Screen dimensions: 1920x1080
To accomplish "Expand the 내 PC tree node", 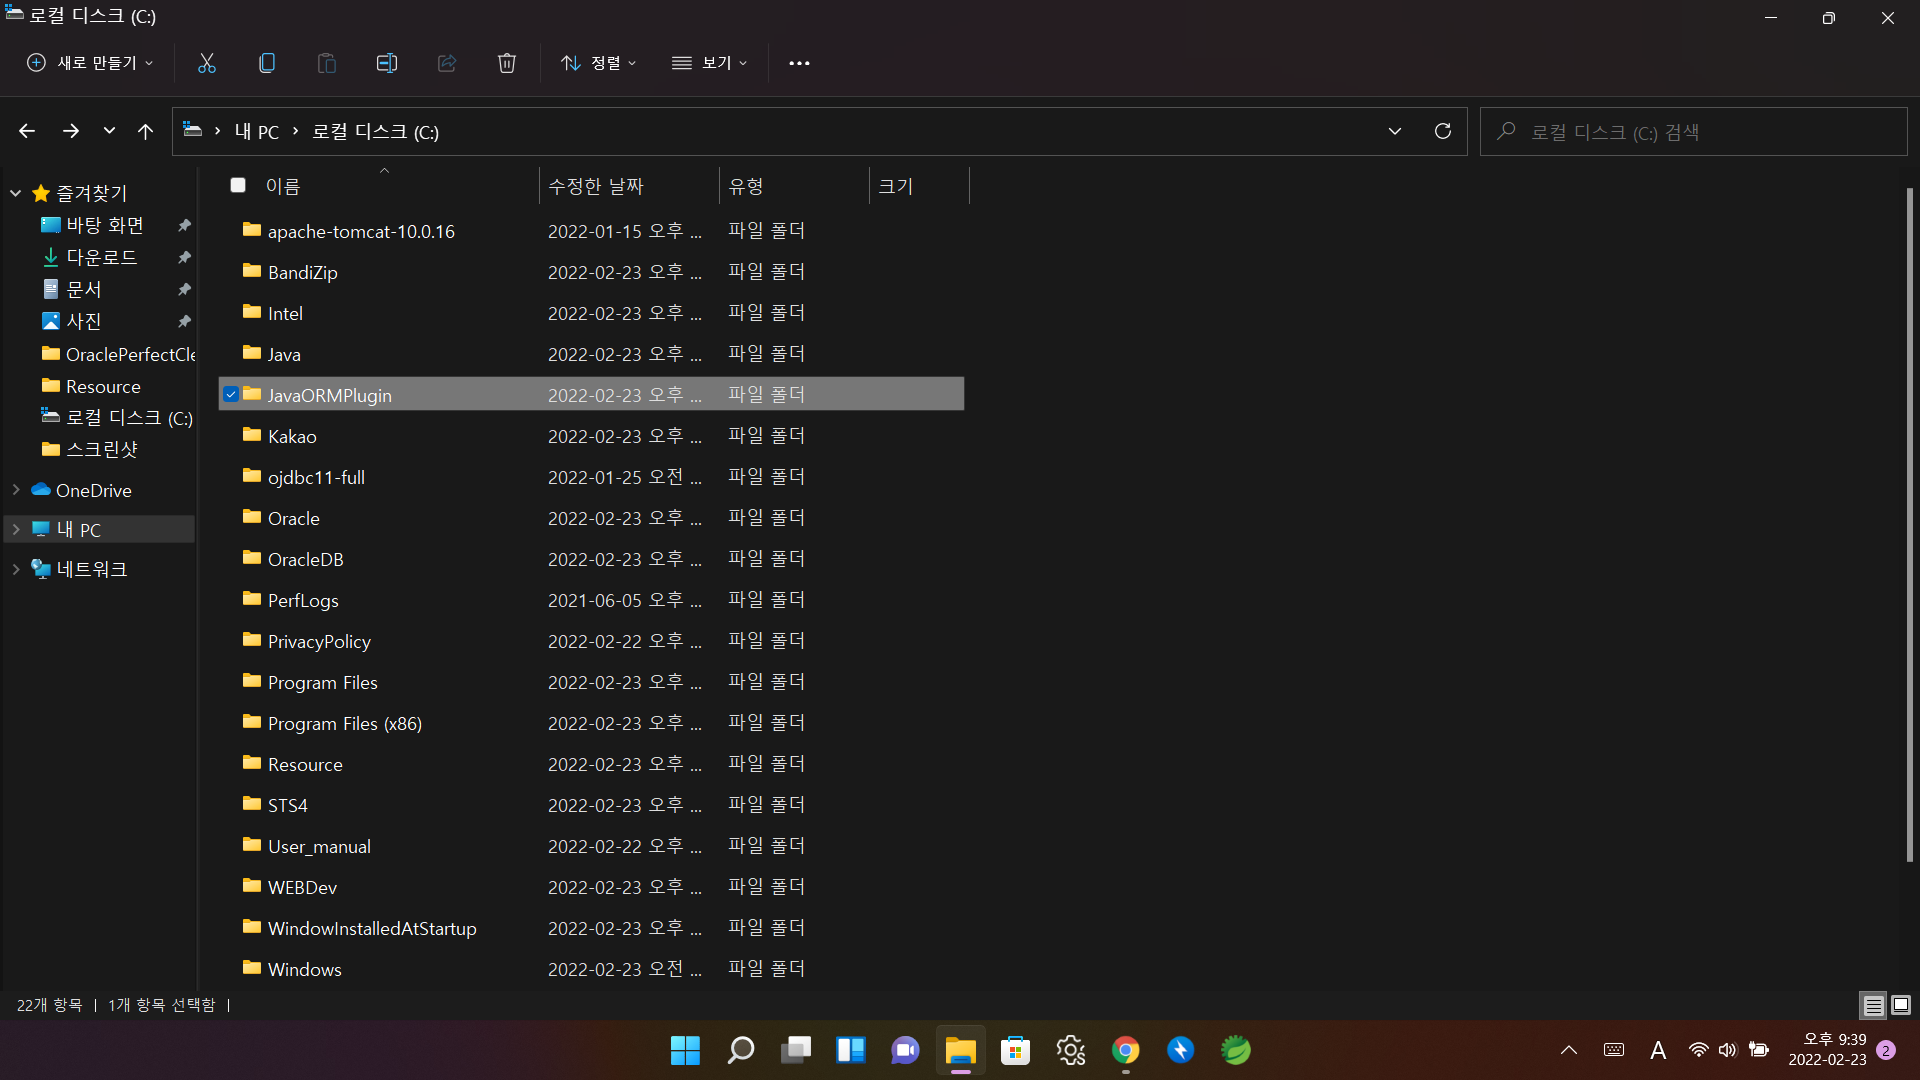I will (16, 529).
